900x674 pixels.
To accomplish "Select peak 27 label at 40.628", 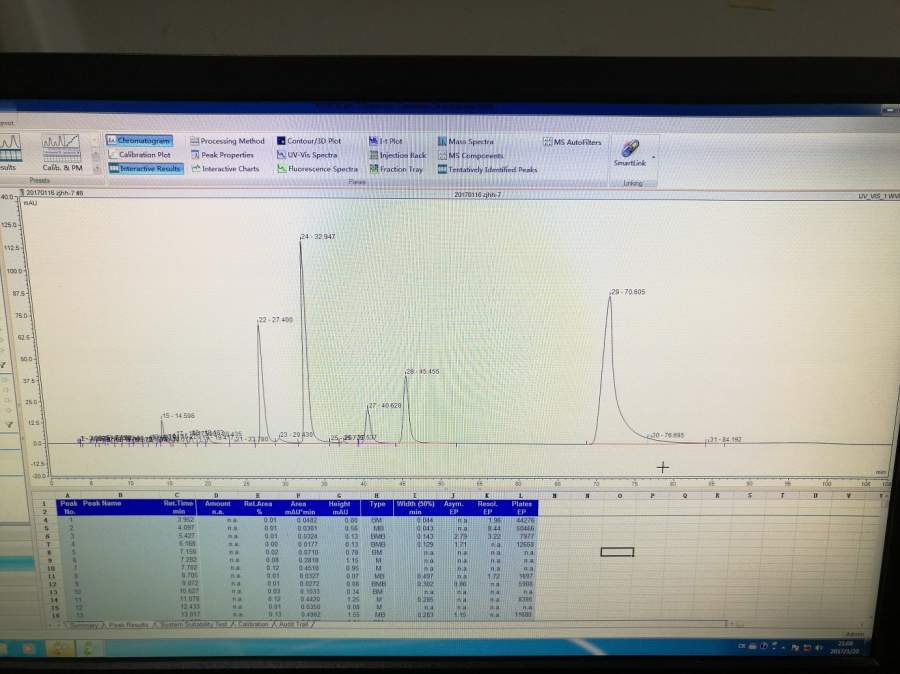I will coord(385,405).
